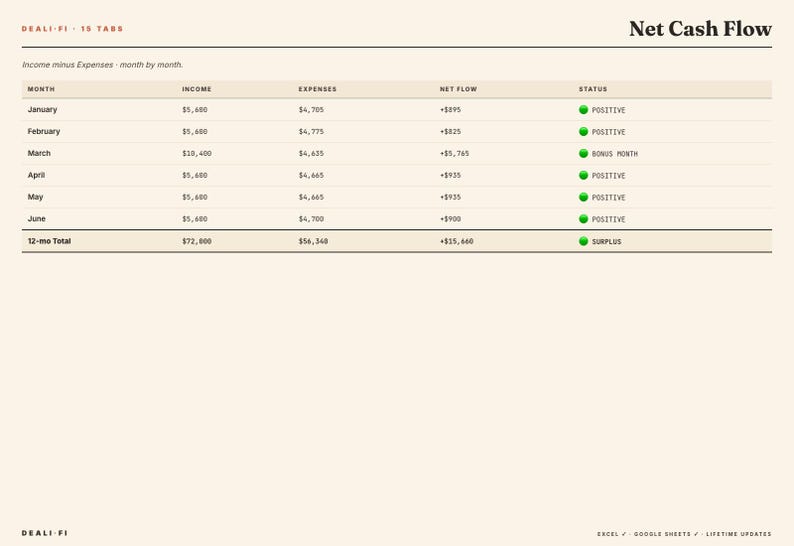Screen dimensions: 794x546
Task: Click January's expenses cell
Action: [x=311, y=110]
